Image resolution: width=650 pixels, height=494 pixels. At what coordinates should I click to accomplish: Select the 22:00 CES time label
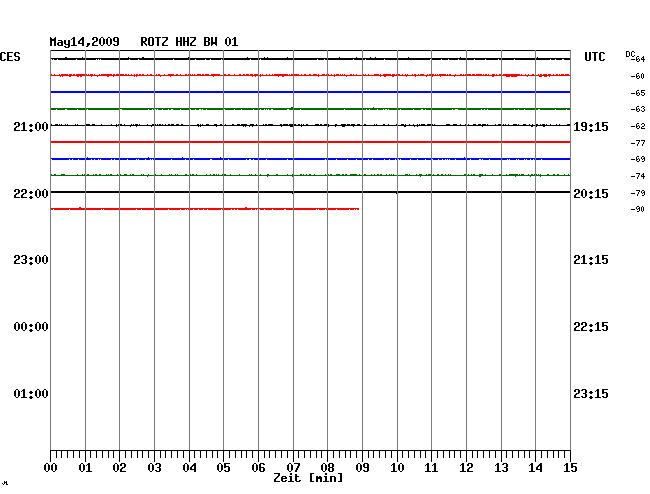pos(31,194)
